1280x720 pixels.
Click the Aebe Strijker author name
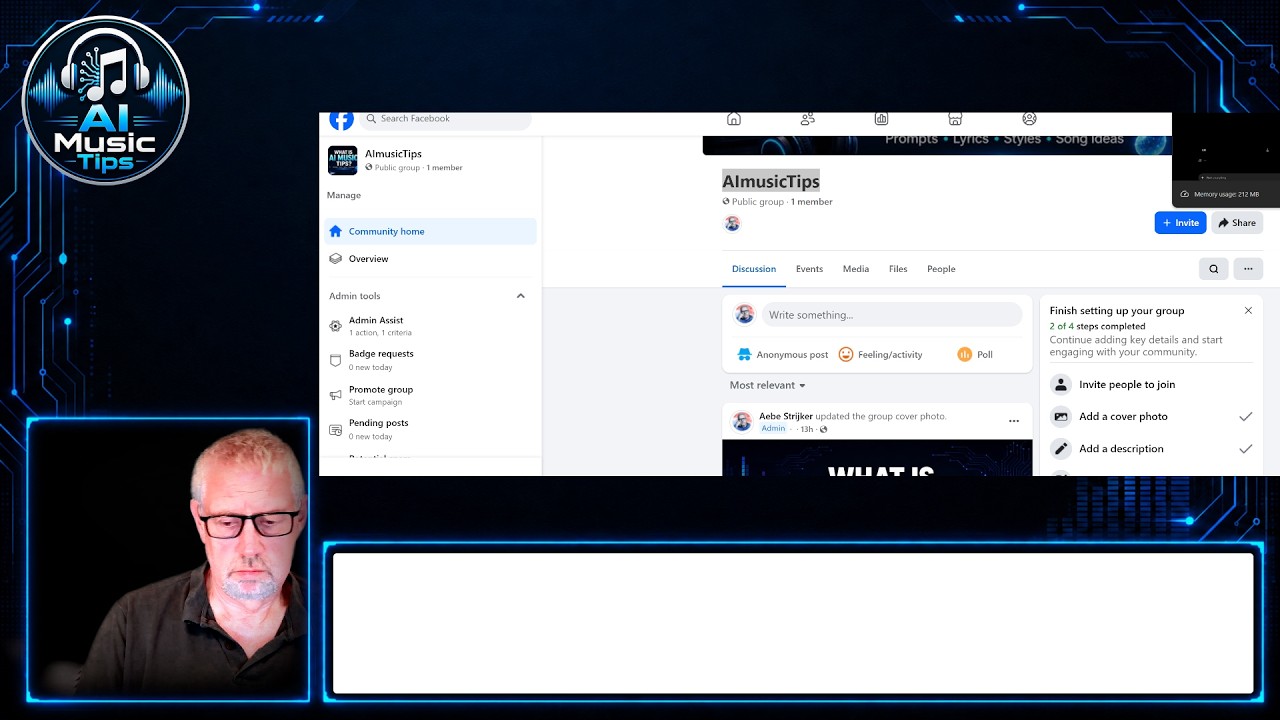786,416
